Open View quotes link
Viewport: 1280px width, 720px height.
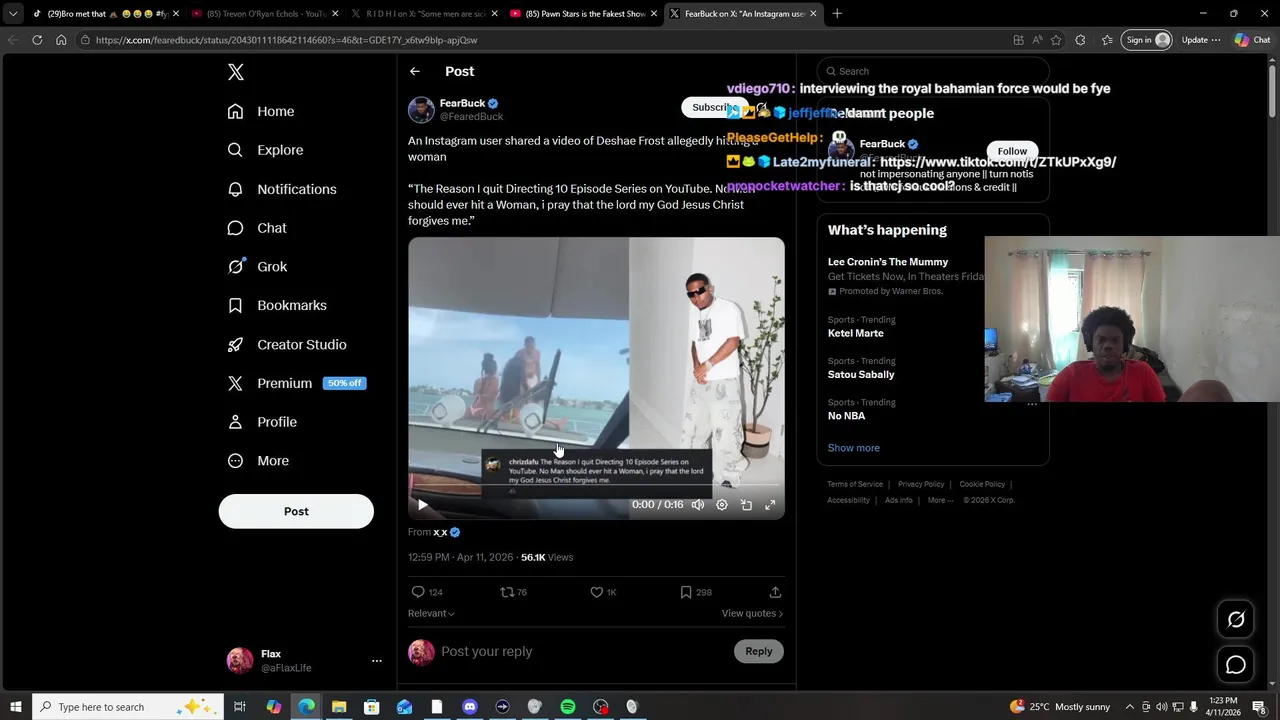coord(752,613)
